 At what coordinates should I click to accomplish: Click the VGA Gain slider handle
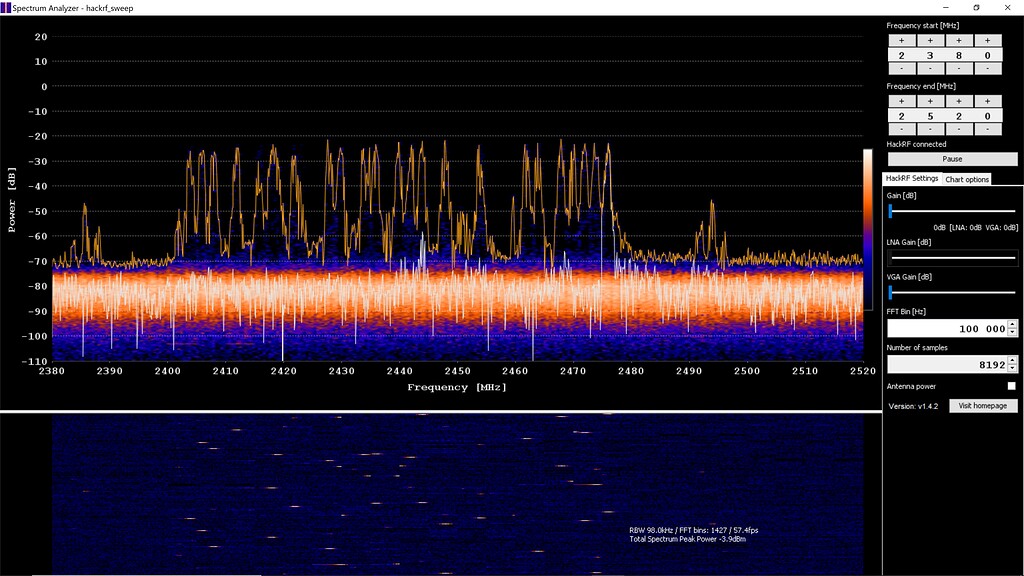click(890, 292)
